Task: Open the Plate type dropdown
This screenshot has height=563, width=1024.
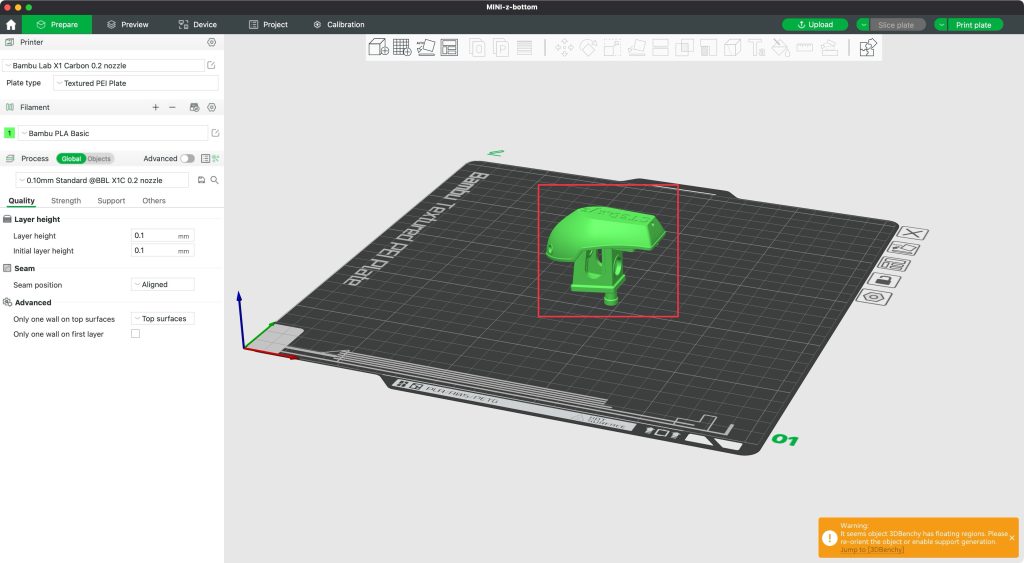Action: 135,83
